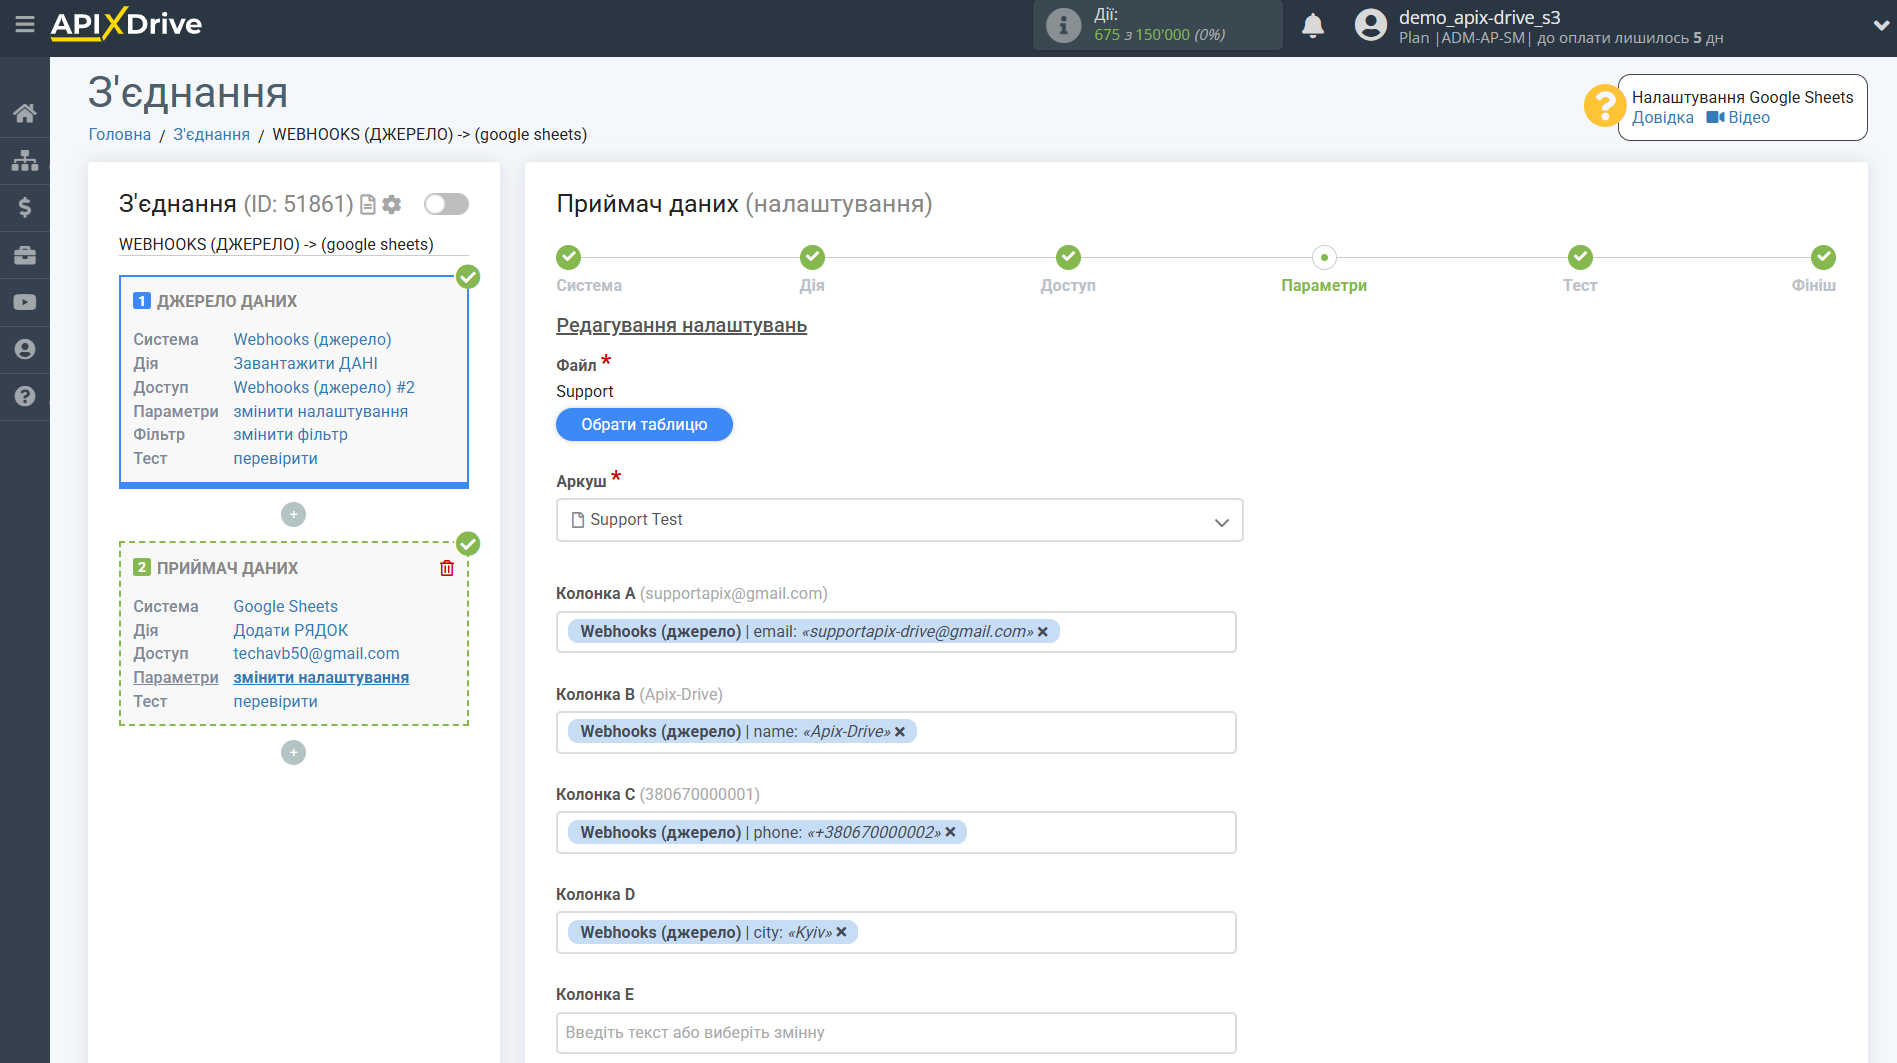Click into the Колонка D field

896,932
